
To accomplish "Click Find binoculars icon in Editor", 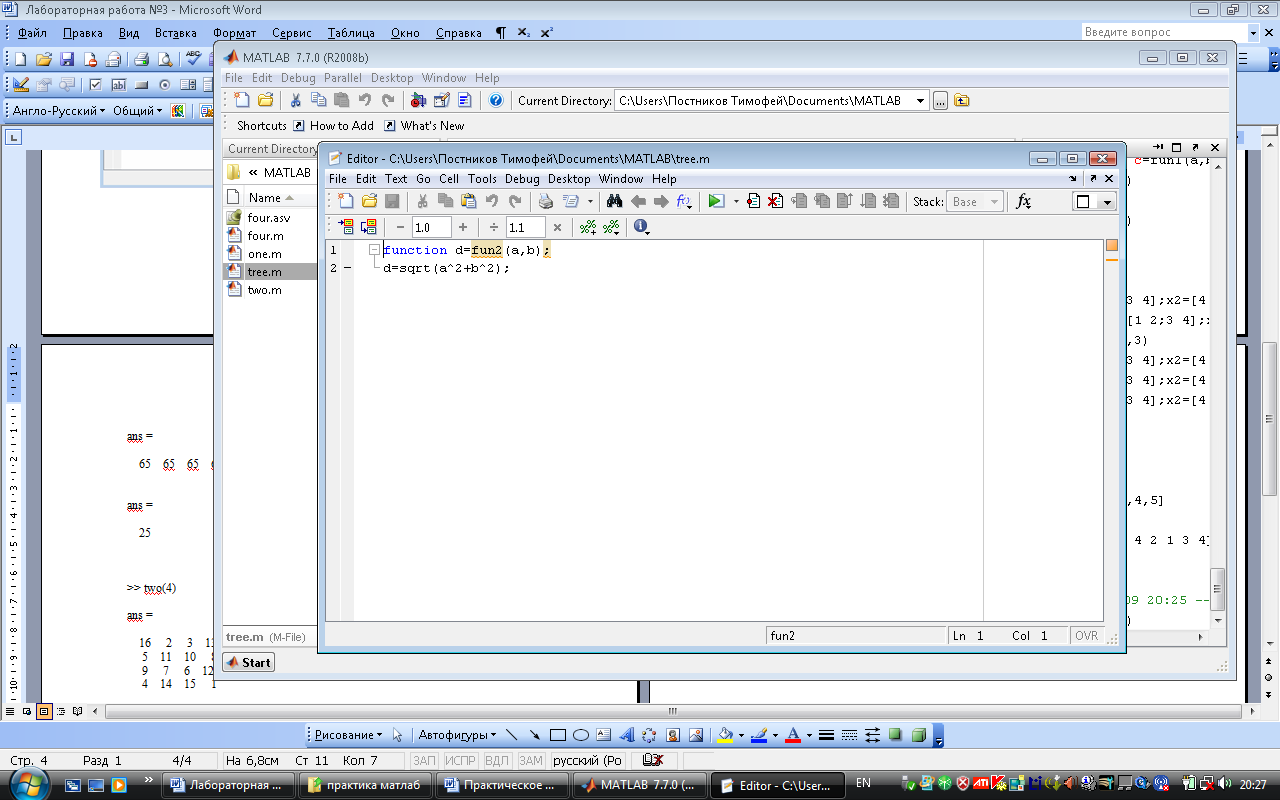I will [x=614, y=201].
